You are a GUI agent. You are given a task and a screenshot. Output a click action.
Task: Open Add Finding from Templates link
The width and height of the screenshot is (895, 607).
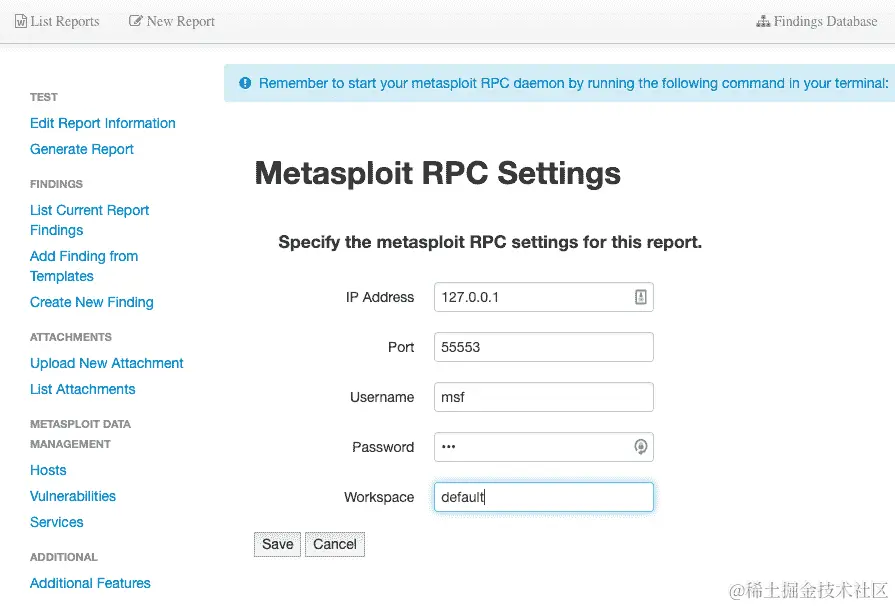pyautogui.click(x=84, y=266)
